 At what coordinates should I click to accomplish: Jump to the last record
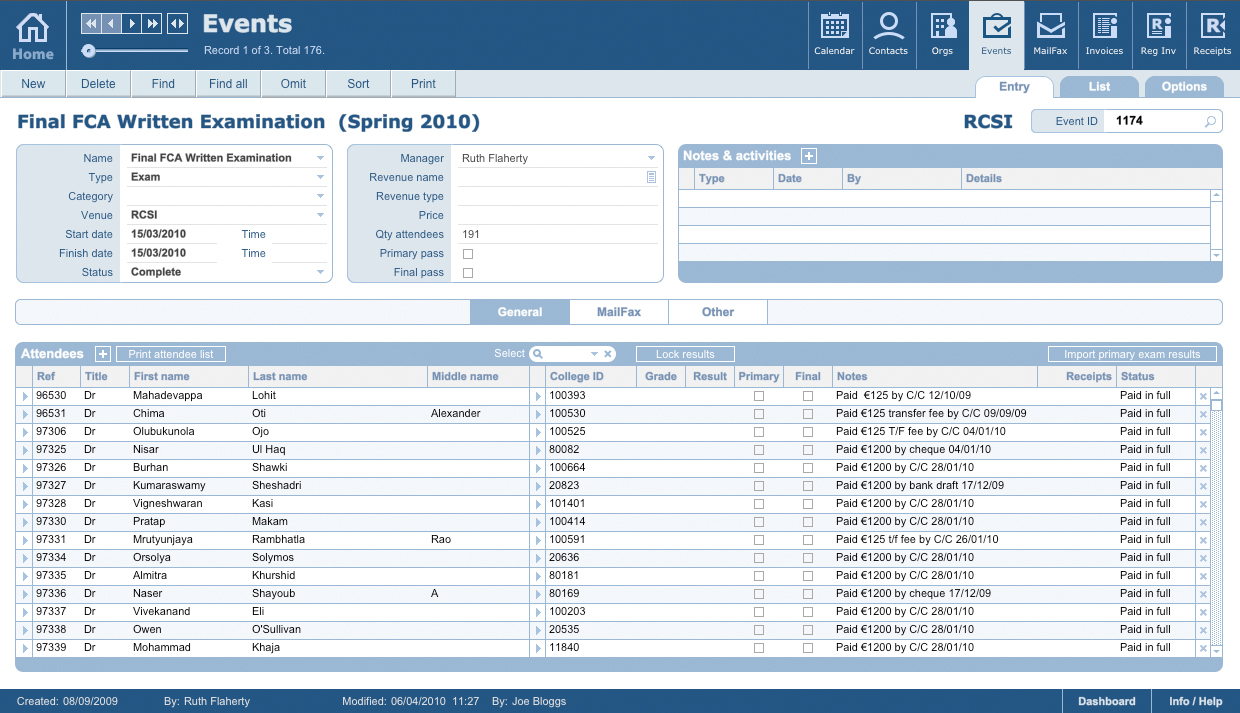pyautogui.click(x=152, y=23)
